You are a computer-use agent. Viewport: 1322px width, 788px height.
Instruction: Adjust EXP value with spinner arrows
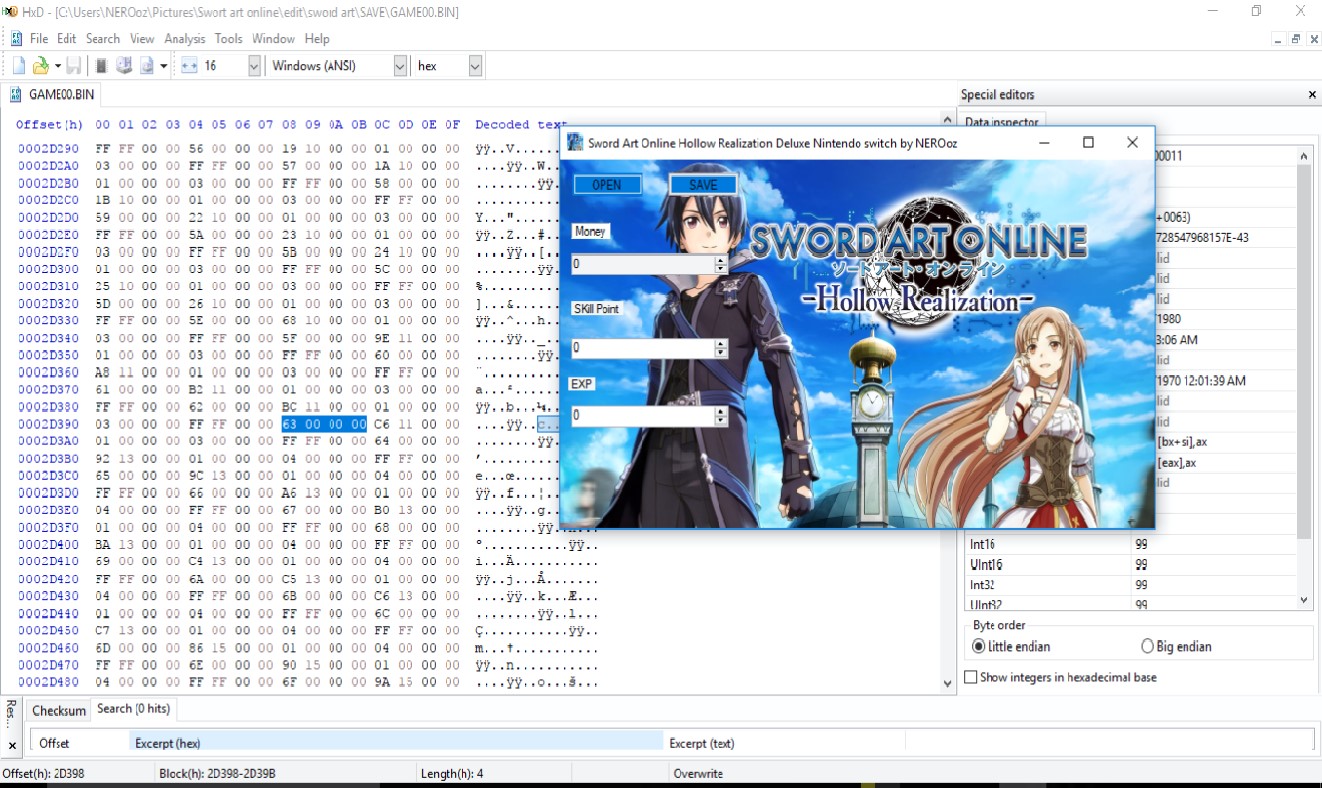click(x=721, y=416)
